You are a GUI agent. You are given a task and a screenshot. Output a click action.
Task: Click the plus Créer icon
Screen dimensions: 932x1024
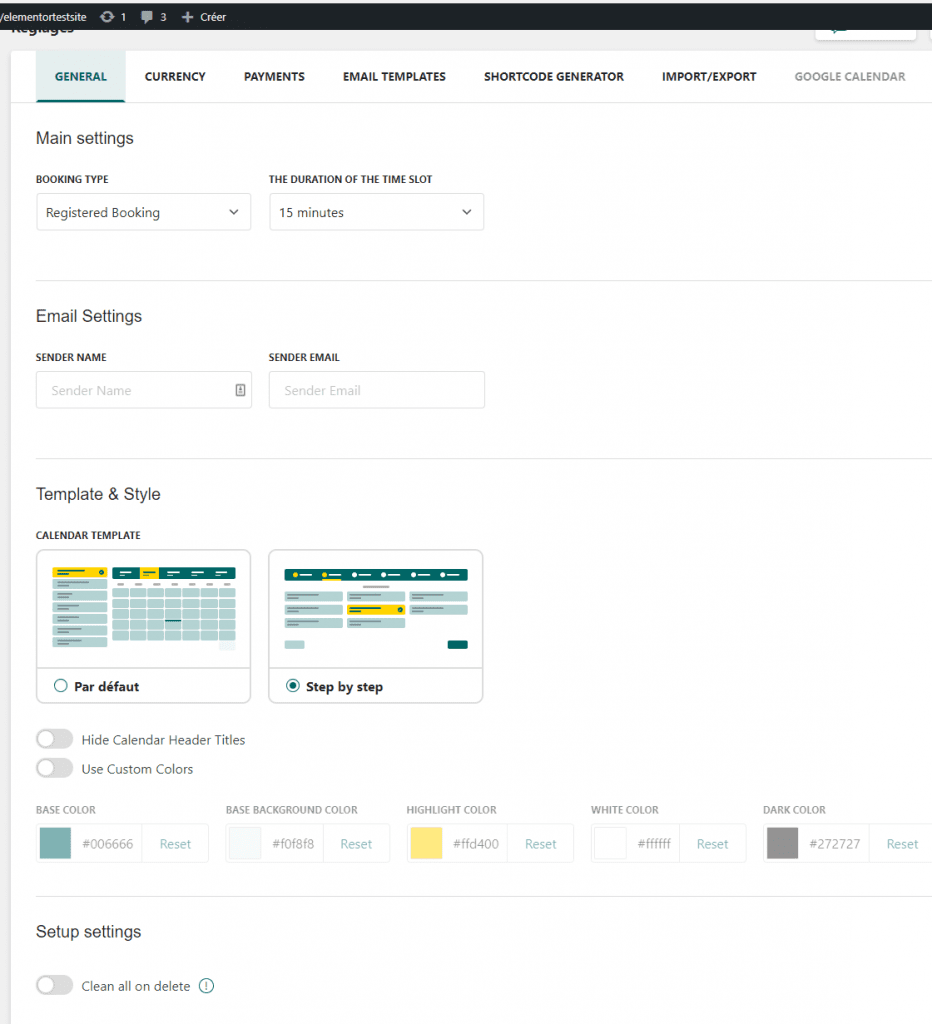tap(187, 17)
